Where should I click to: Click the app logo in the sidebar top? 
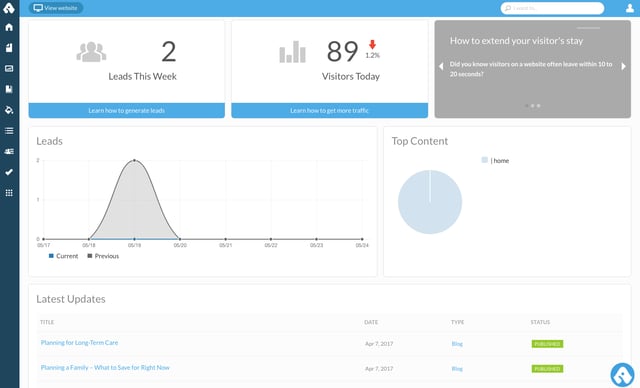point(9,8)
